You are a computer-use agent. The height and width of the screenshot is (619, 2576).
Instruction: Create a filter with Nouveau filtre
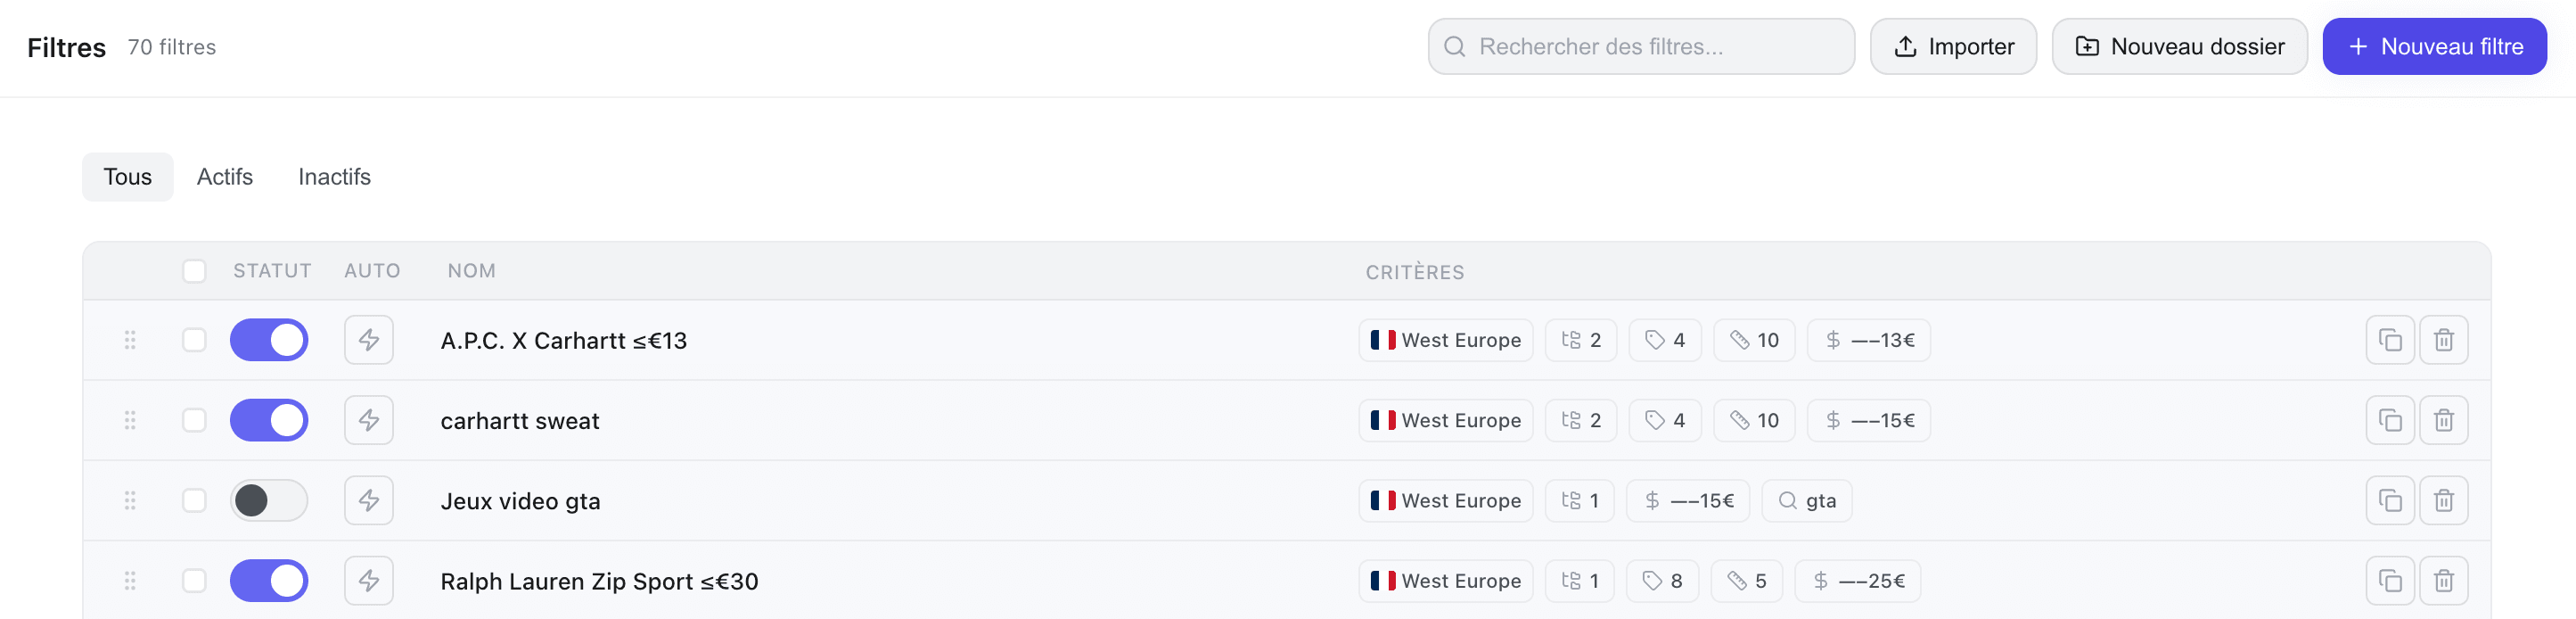[x=2435, y=46]
